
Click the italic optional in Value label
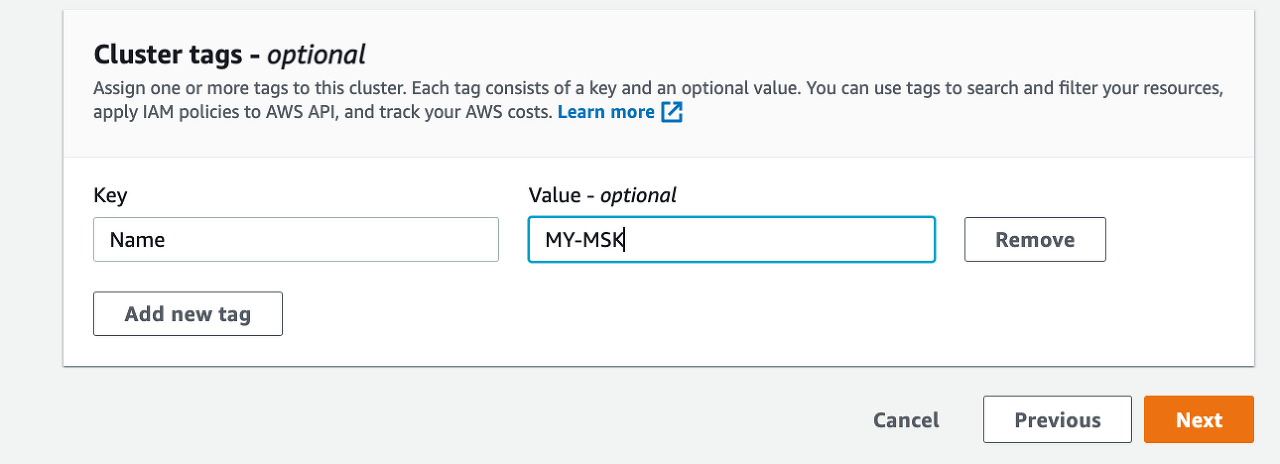click(x=638, y=195)
